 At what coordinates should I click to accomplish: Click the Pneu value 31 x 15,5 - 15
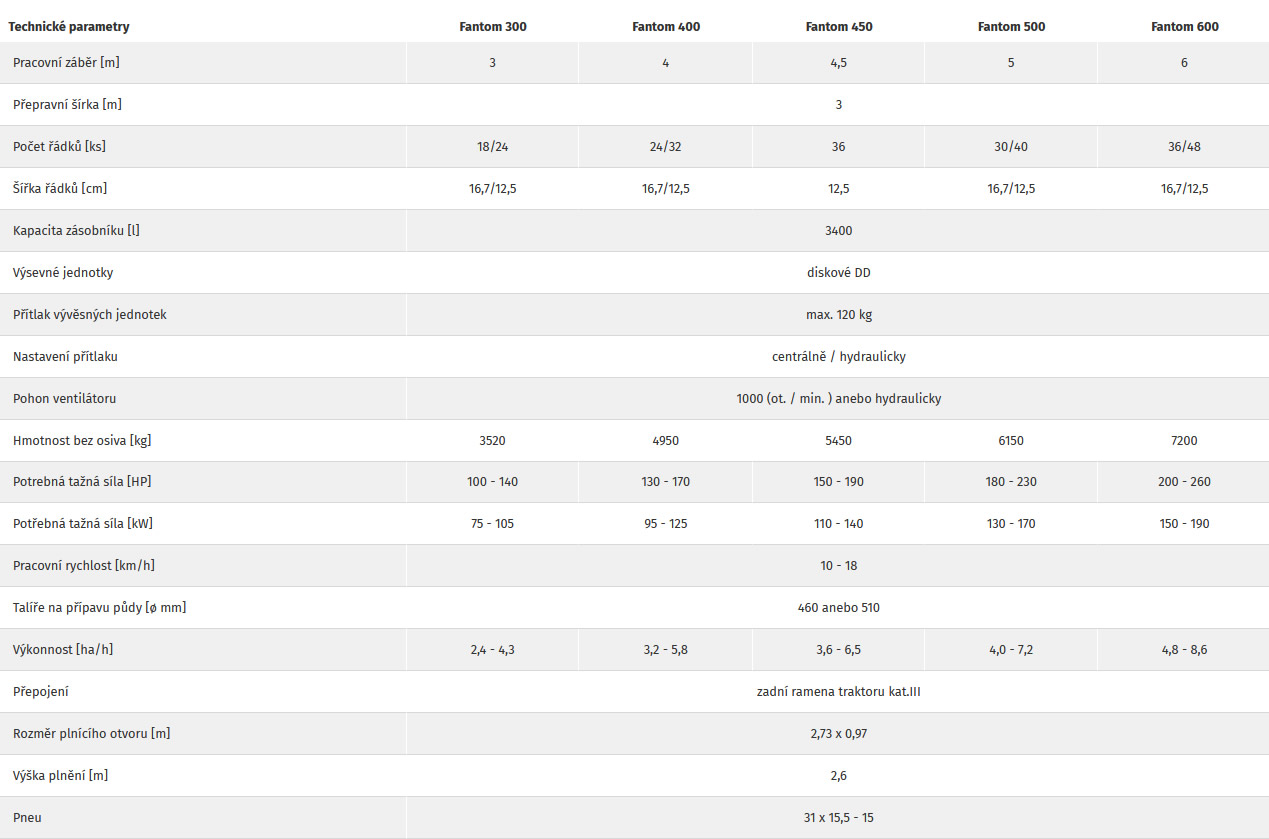(x=838, y=819)
